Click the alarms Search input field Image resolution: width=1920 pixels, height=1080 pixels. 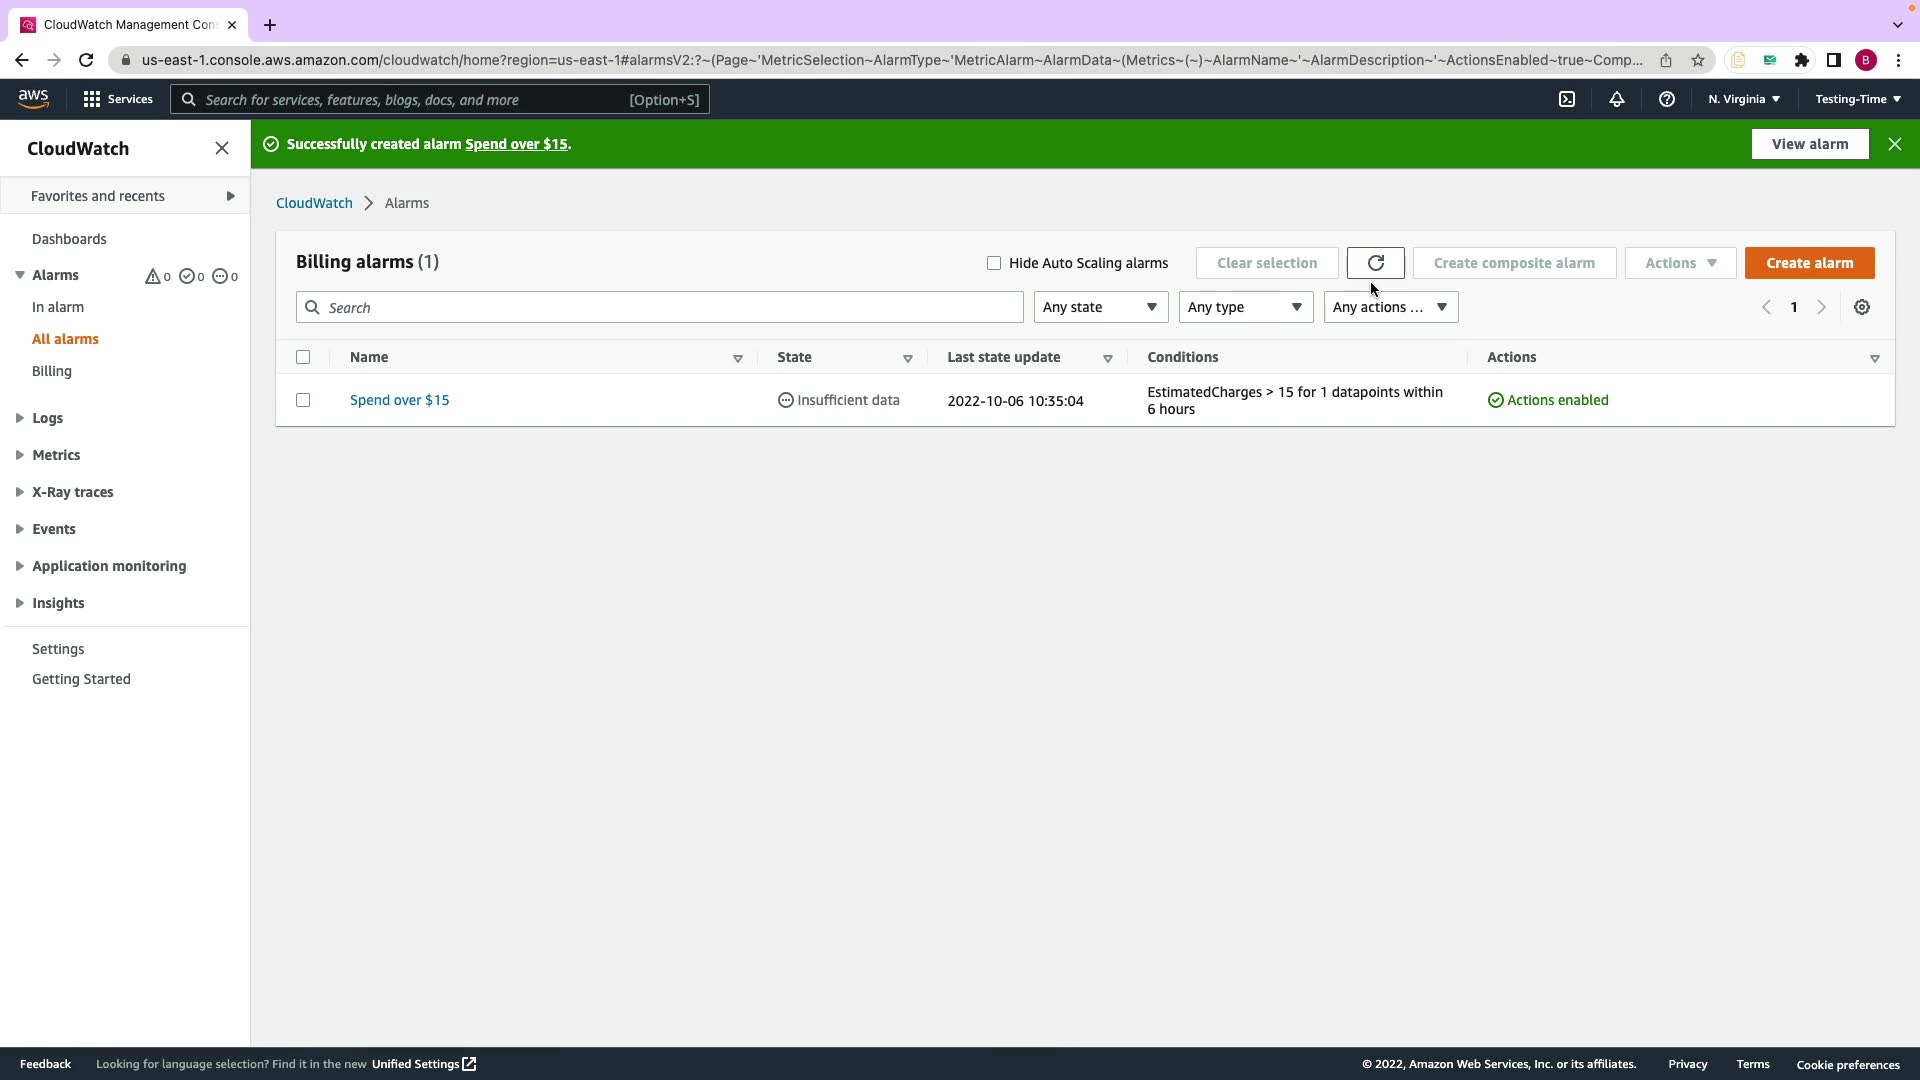click(660, 307)
